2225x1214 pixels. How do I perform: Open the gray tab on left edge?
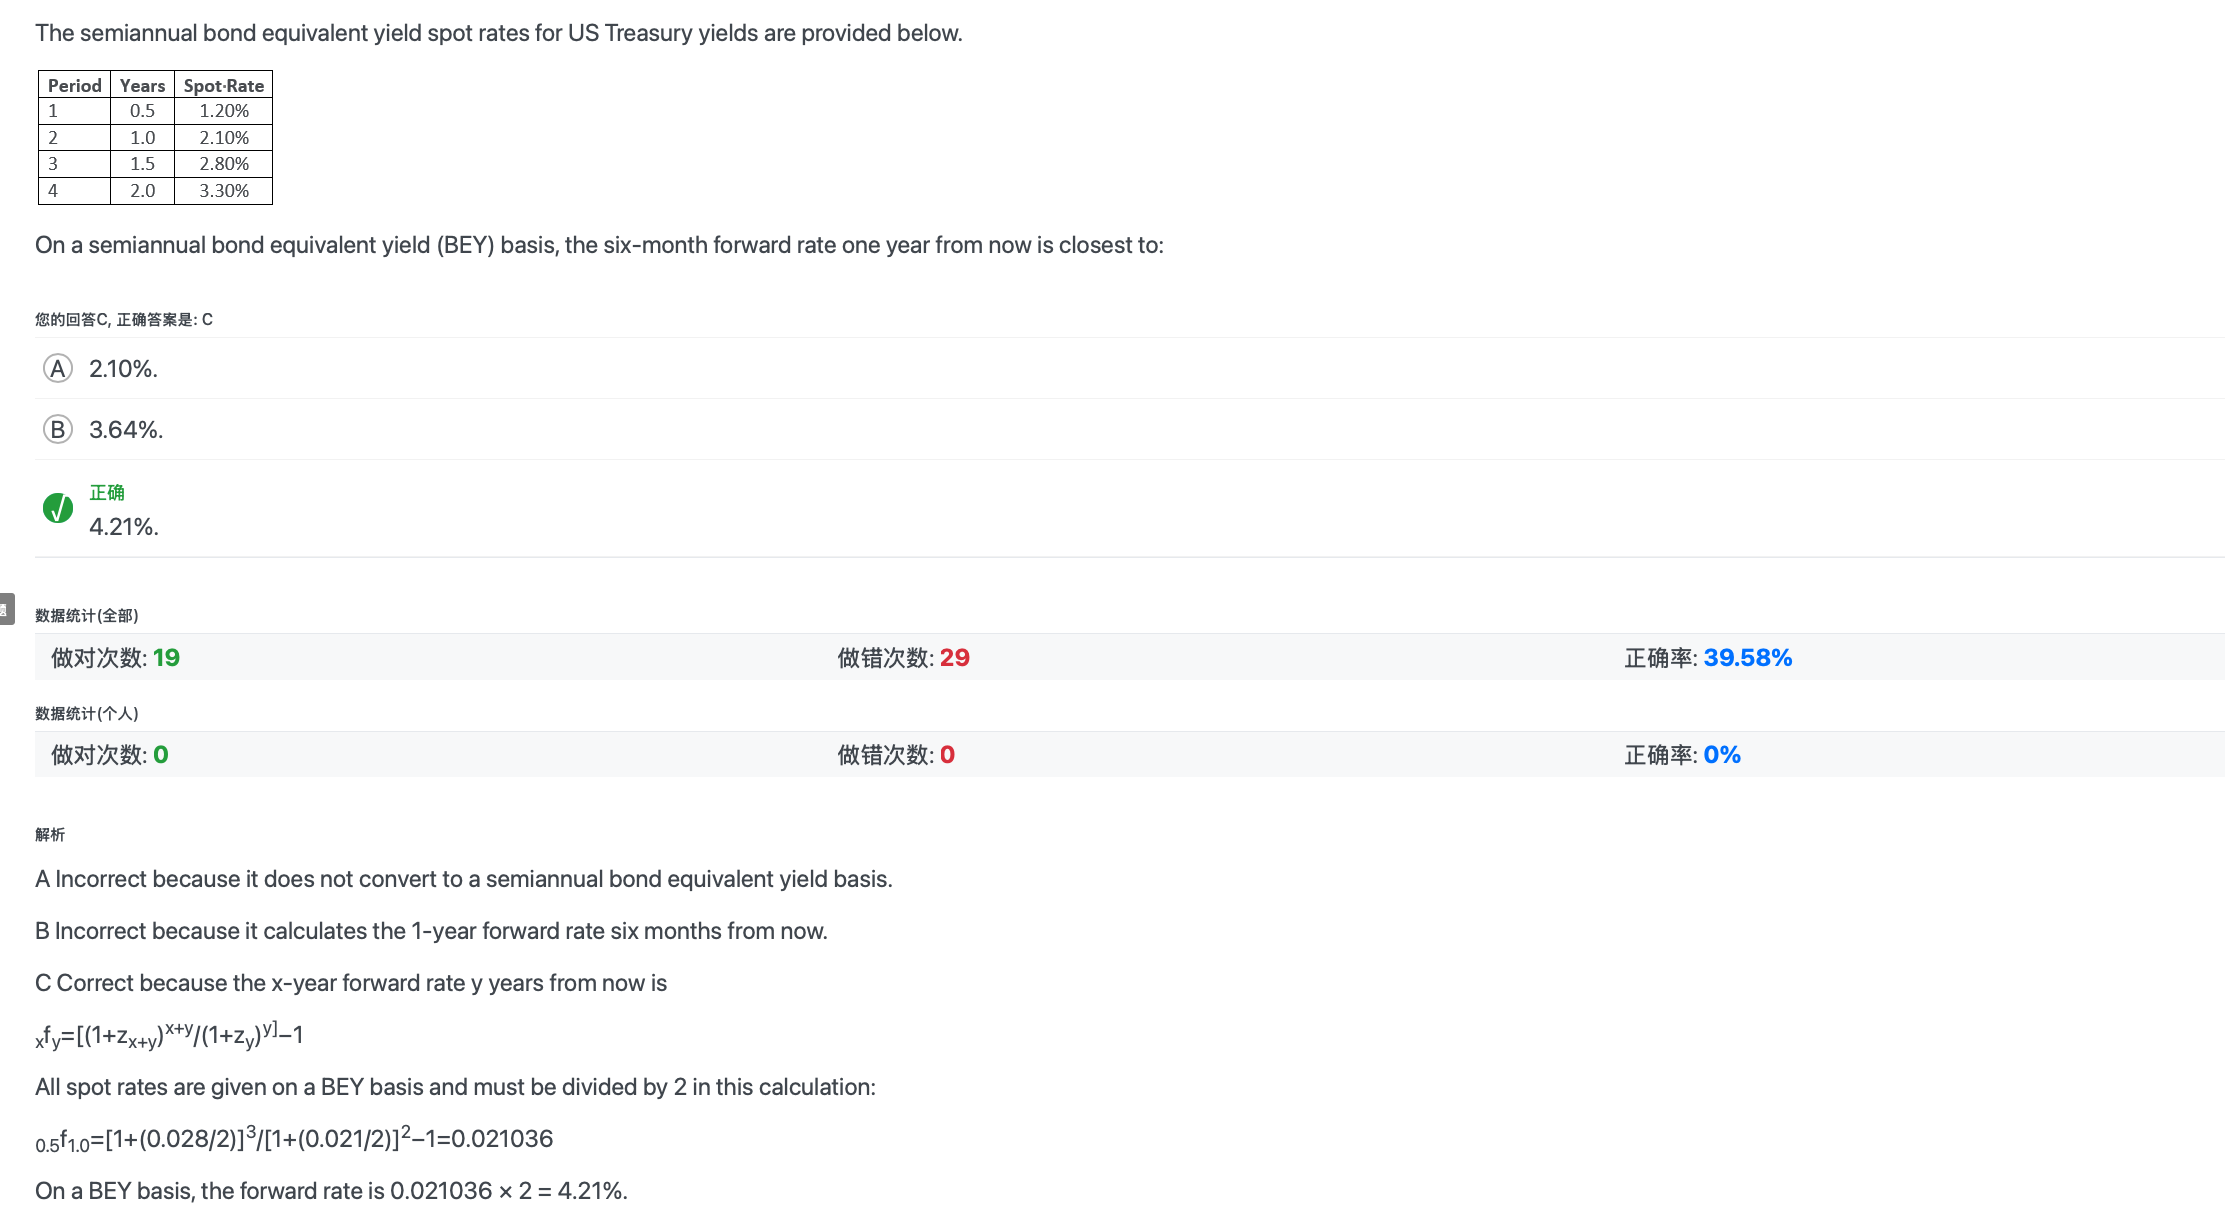pos(6,609)
